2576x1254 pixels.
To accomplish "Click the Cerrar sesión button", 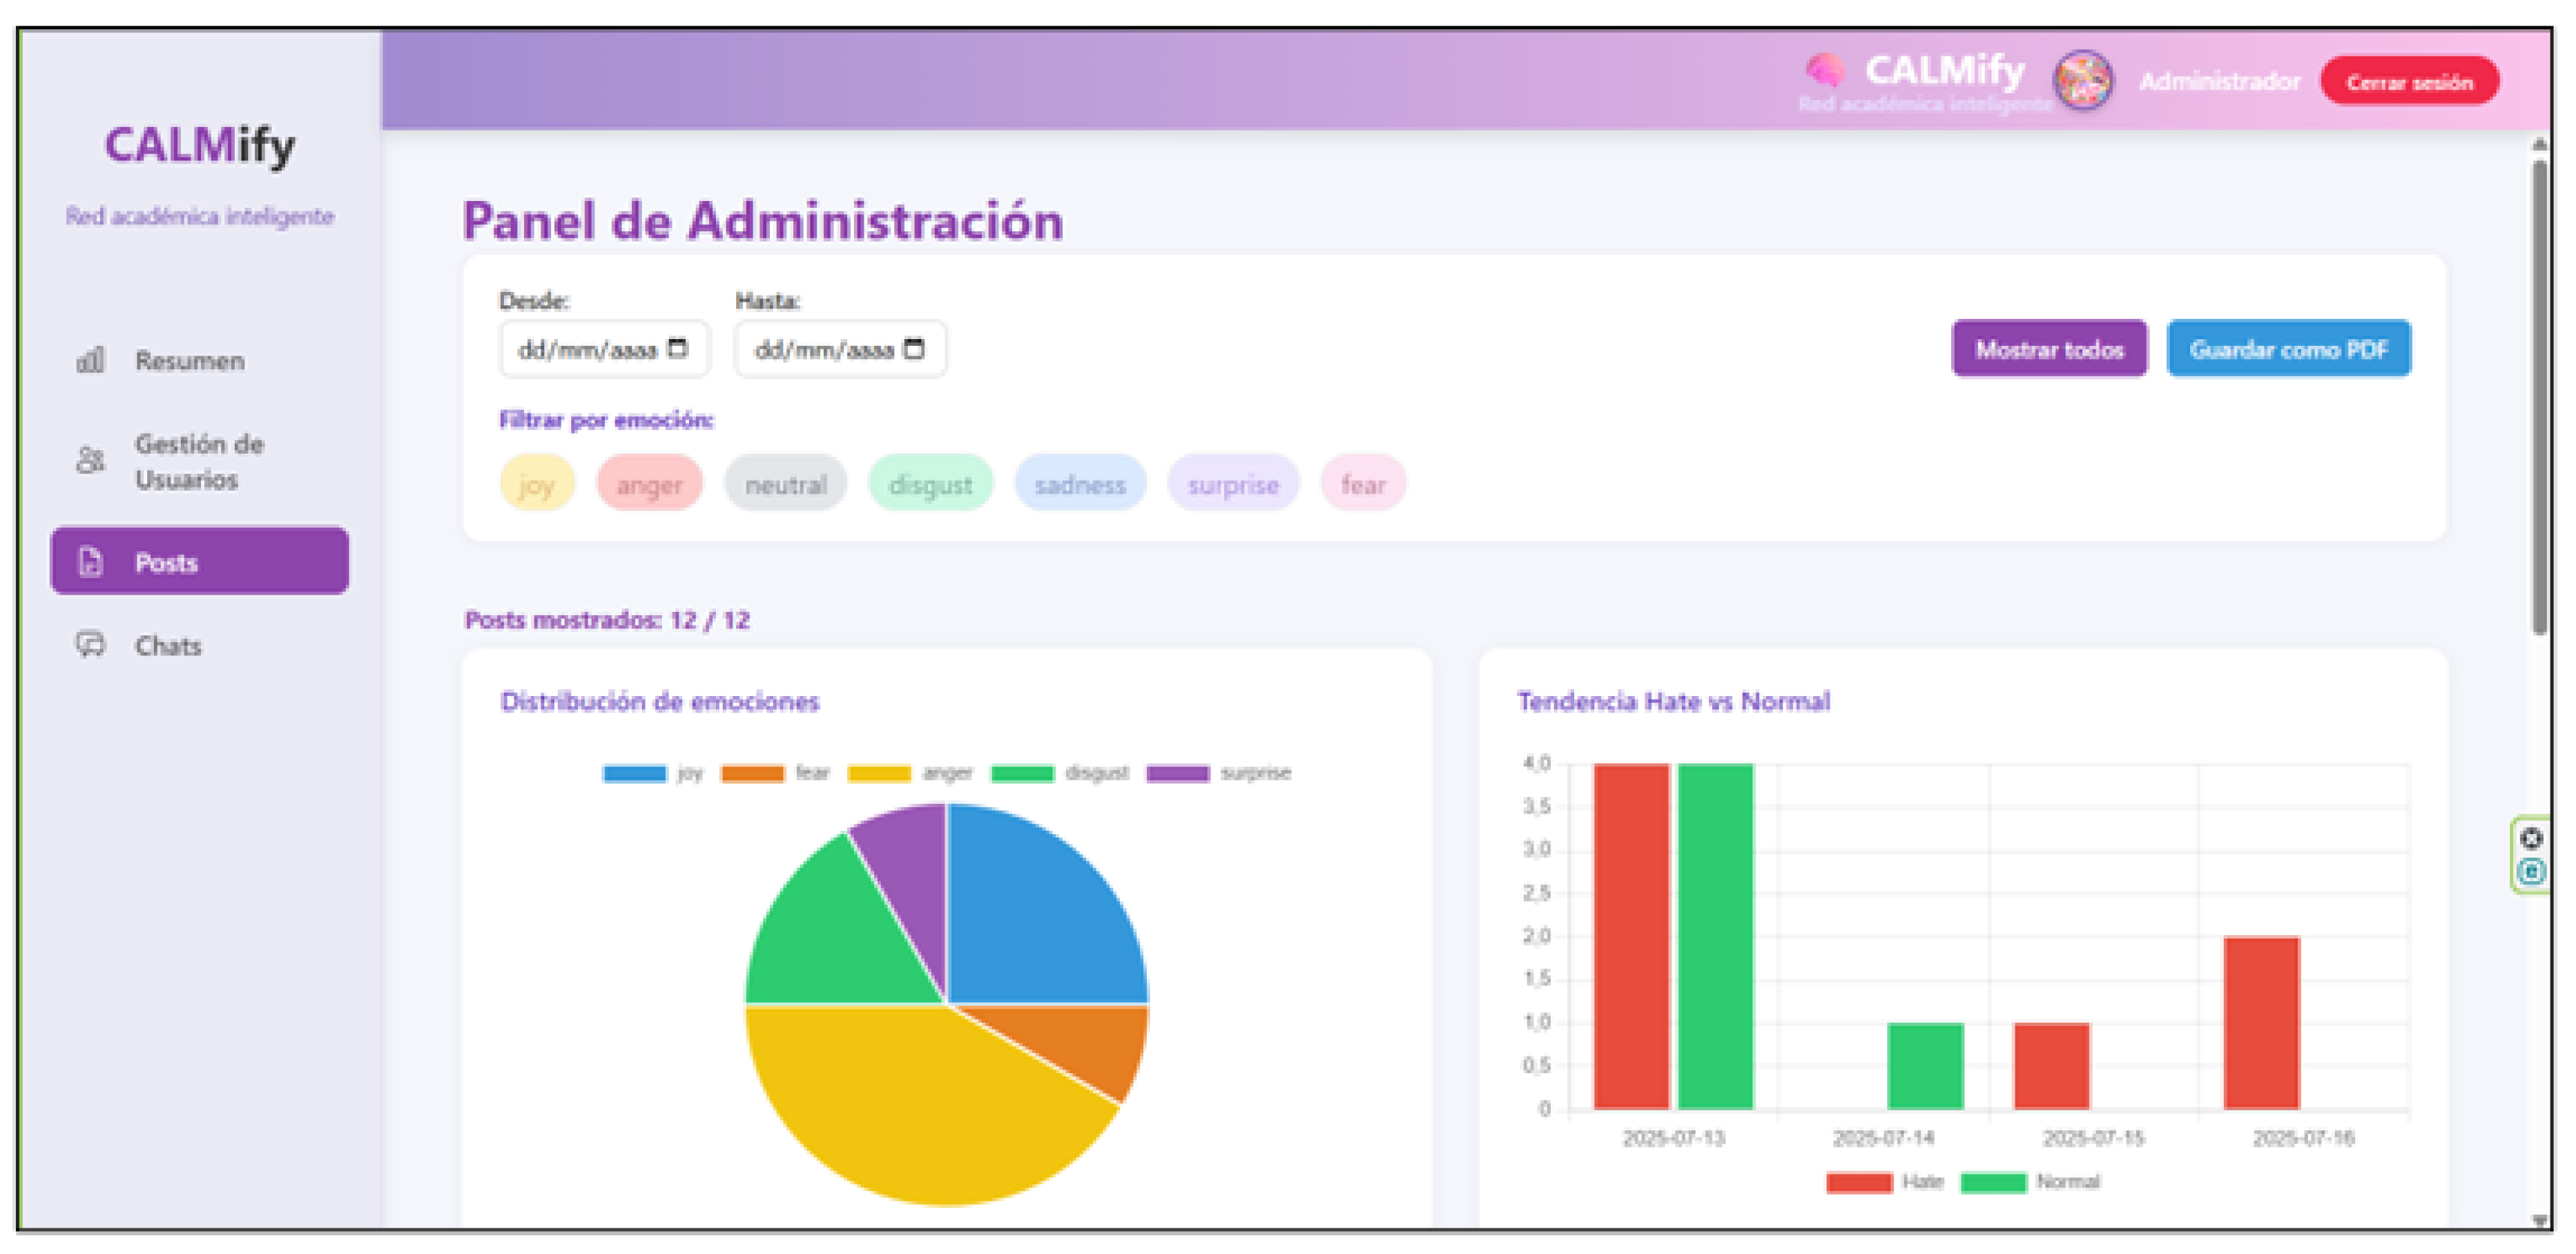I will click(x=2409, y=82).
